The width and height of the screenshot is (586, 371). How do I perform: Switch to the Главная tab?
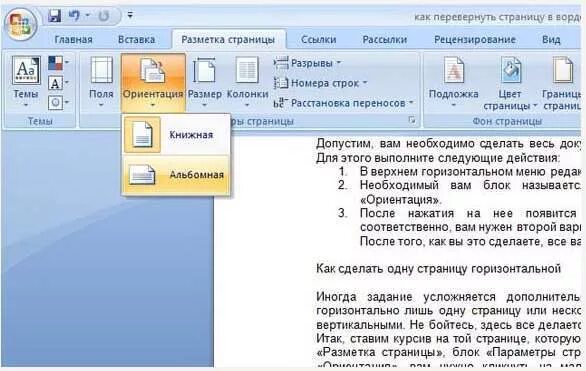coord(74,40)
